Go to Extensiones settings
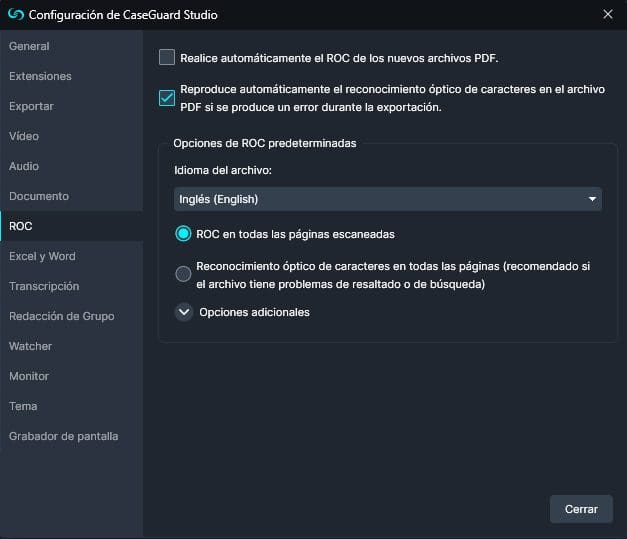Screen dimensions: 627x539 click(x=72, y=76)
